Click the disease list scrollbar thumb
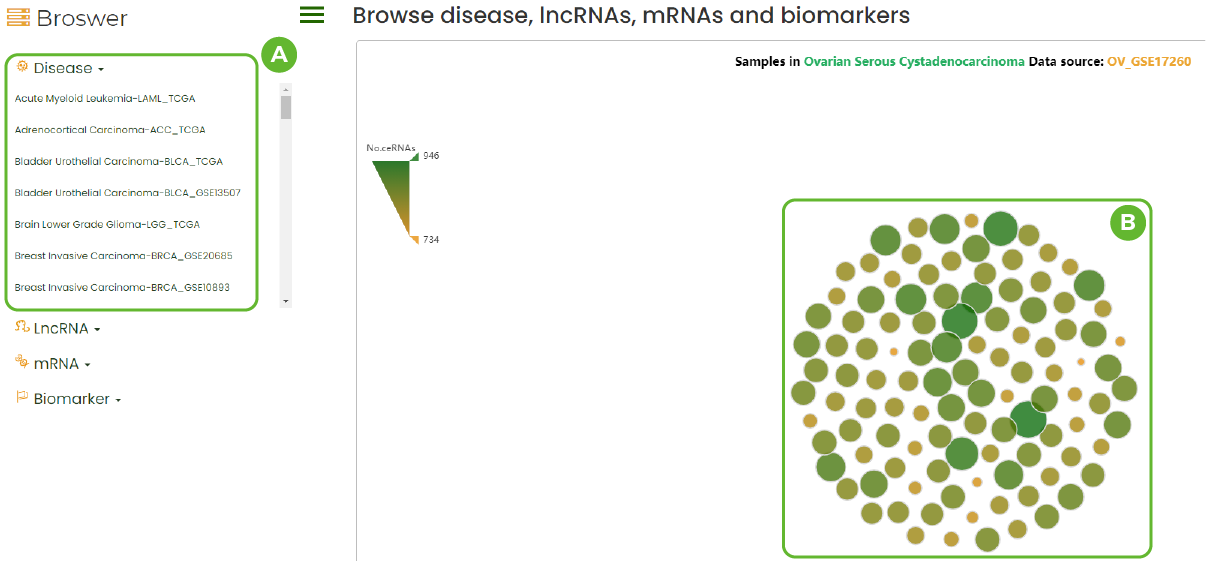The width and height of the screenshot is (1206, 561). 286,107
